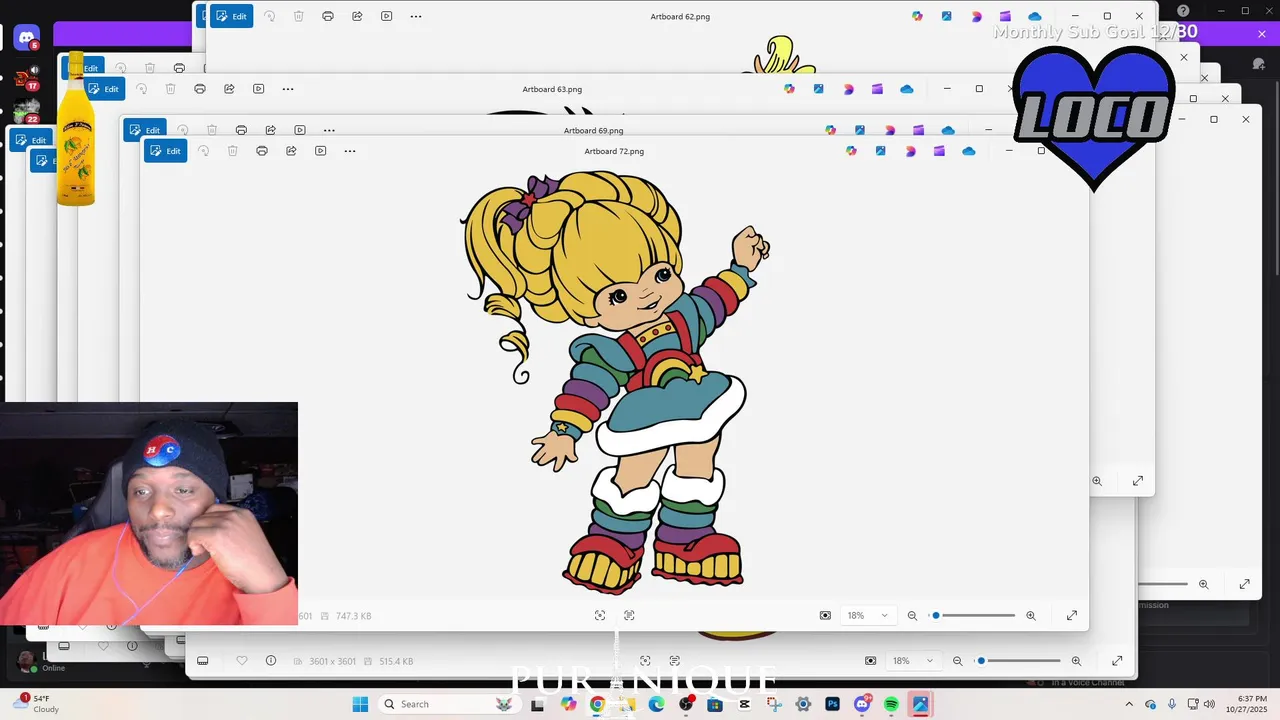This screenshot has width=1280, height=720.
Task: Click the 3601 x 3601 dimensions text
Action: coord(333,661)
